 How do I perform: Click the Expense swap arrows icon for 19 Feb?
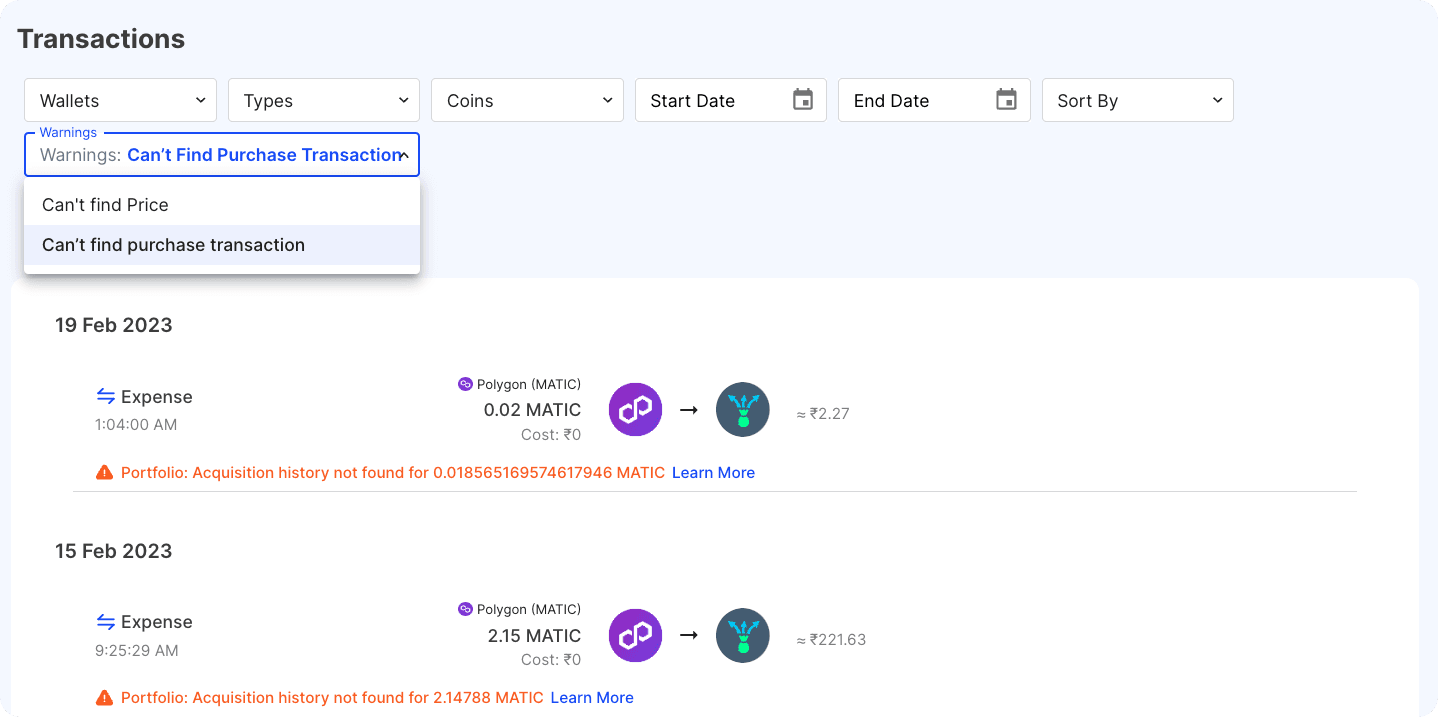tap(106, 396)
